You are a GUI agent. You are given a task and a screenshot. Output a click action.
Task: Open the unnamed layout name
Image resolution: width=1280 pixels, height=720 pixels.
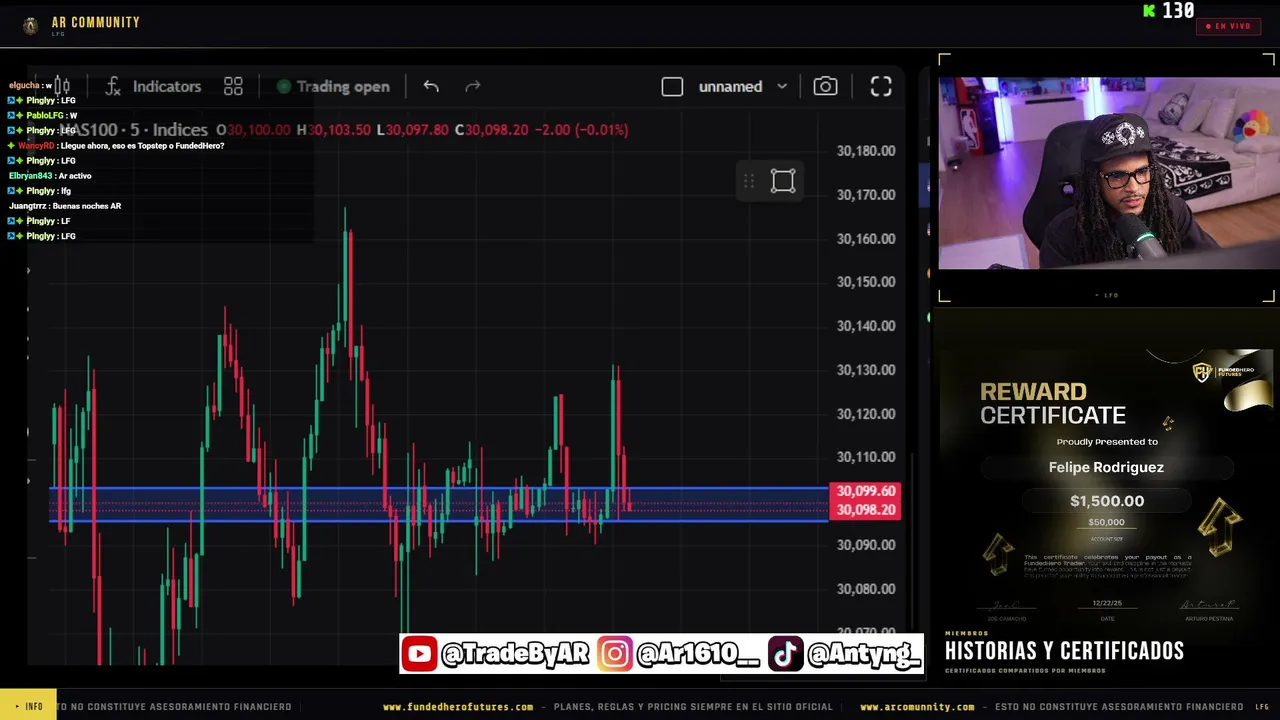(730, 87)
